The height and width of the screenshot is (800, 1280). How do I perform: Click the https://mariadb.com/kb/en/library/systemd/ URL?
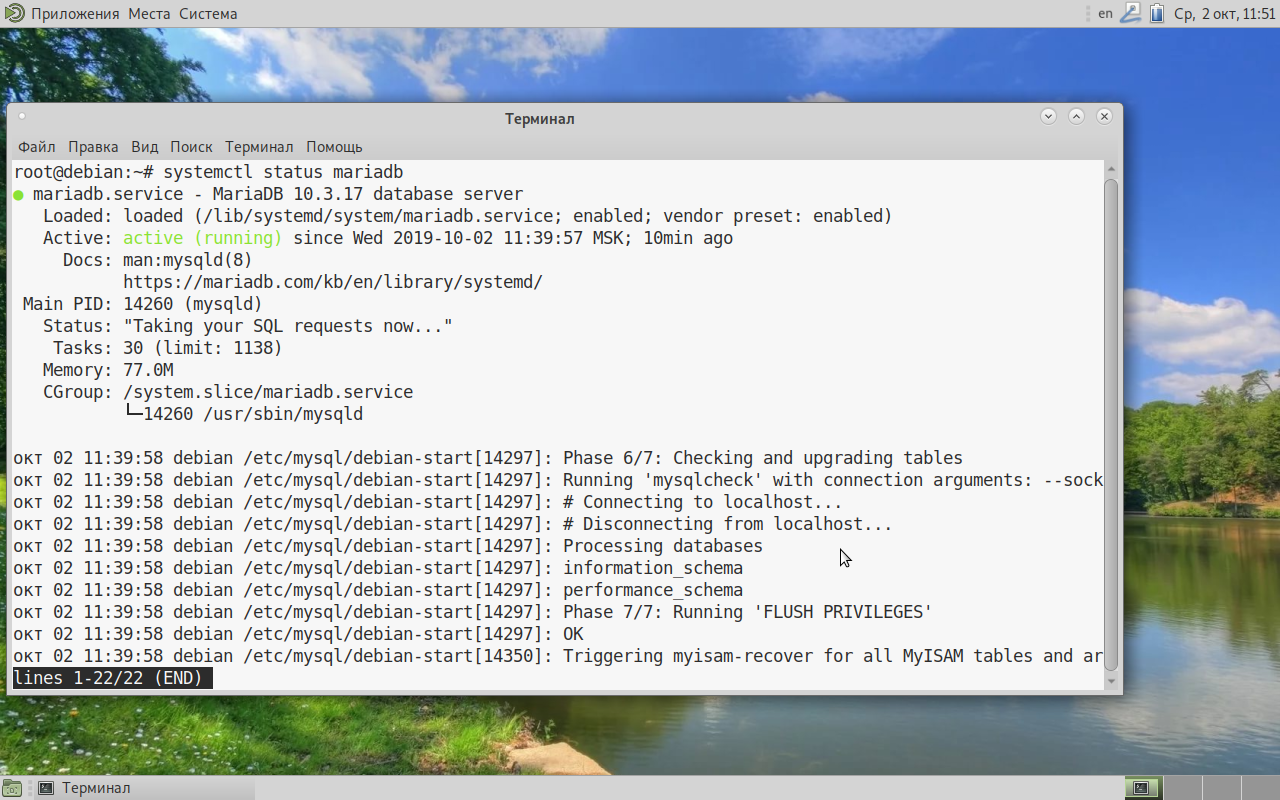(333, 282)
